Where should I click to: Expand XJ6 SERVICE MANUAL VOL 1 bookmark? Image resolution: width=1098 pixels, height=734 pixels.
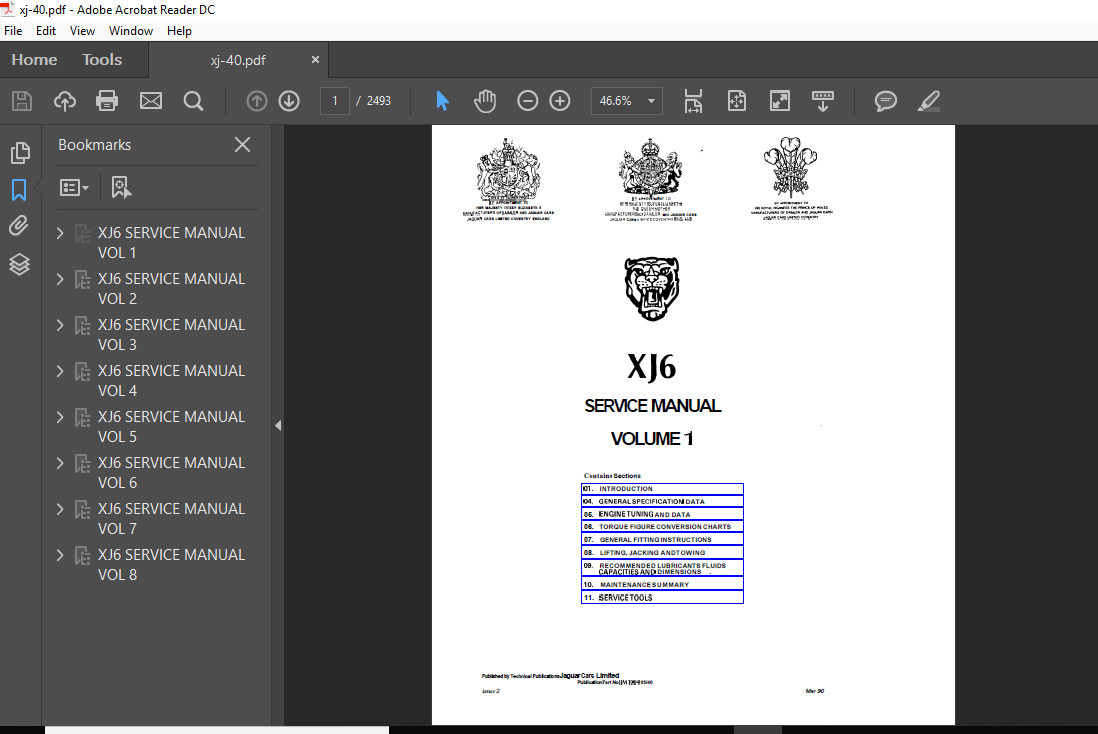pyautogui.click(x=60, y=233)
